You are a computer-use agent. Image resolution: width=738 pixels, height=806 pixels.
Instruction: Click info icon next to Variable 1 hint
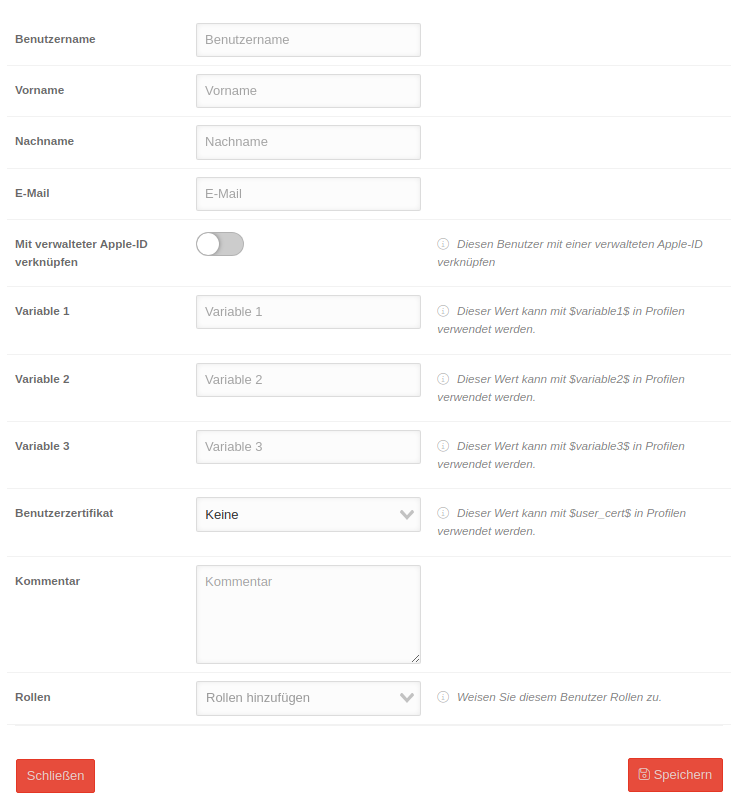443,311
